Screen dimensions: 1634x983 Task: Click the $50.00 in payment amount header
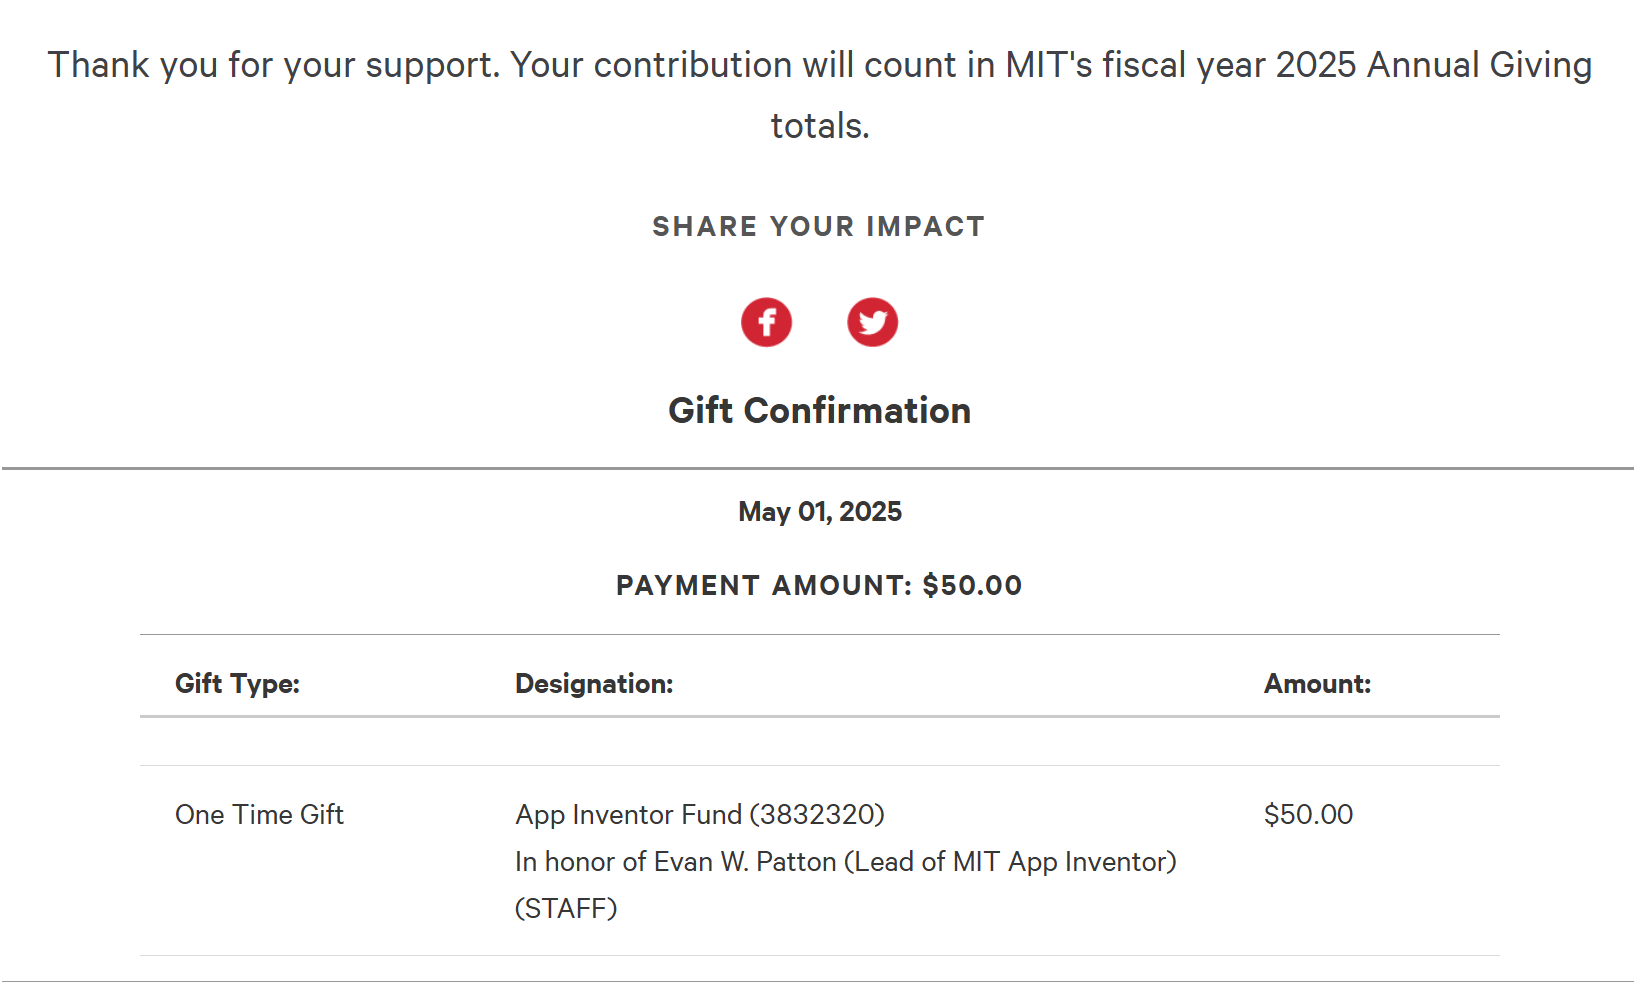click(972, 586)
